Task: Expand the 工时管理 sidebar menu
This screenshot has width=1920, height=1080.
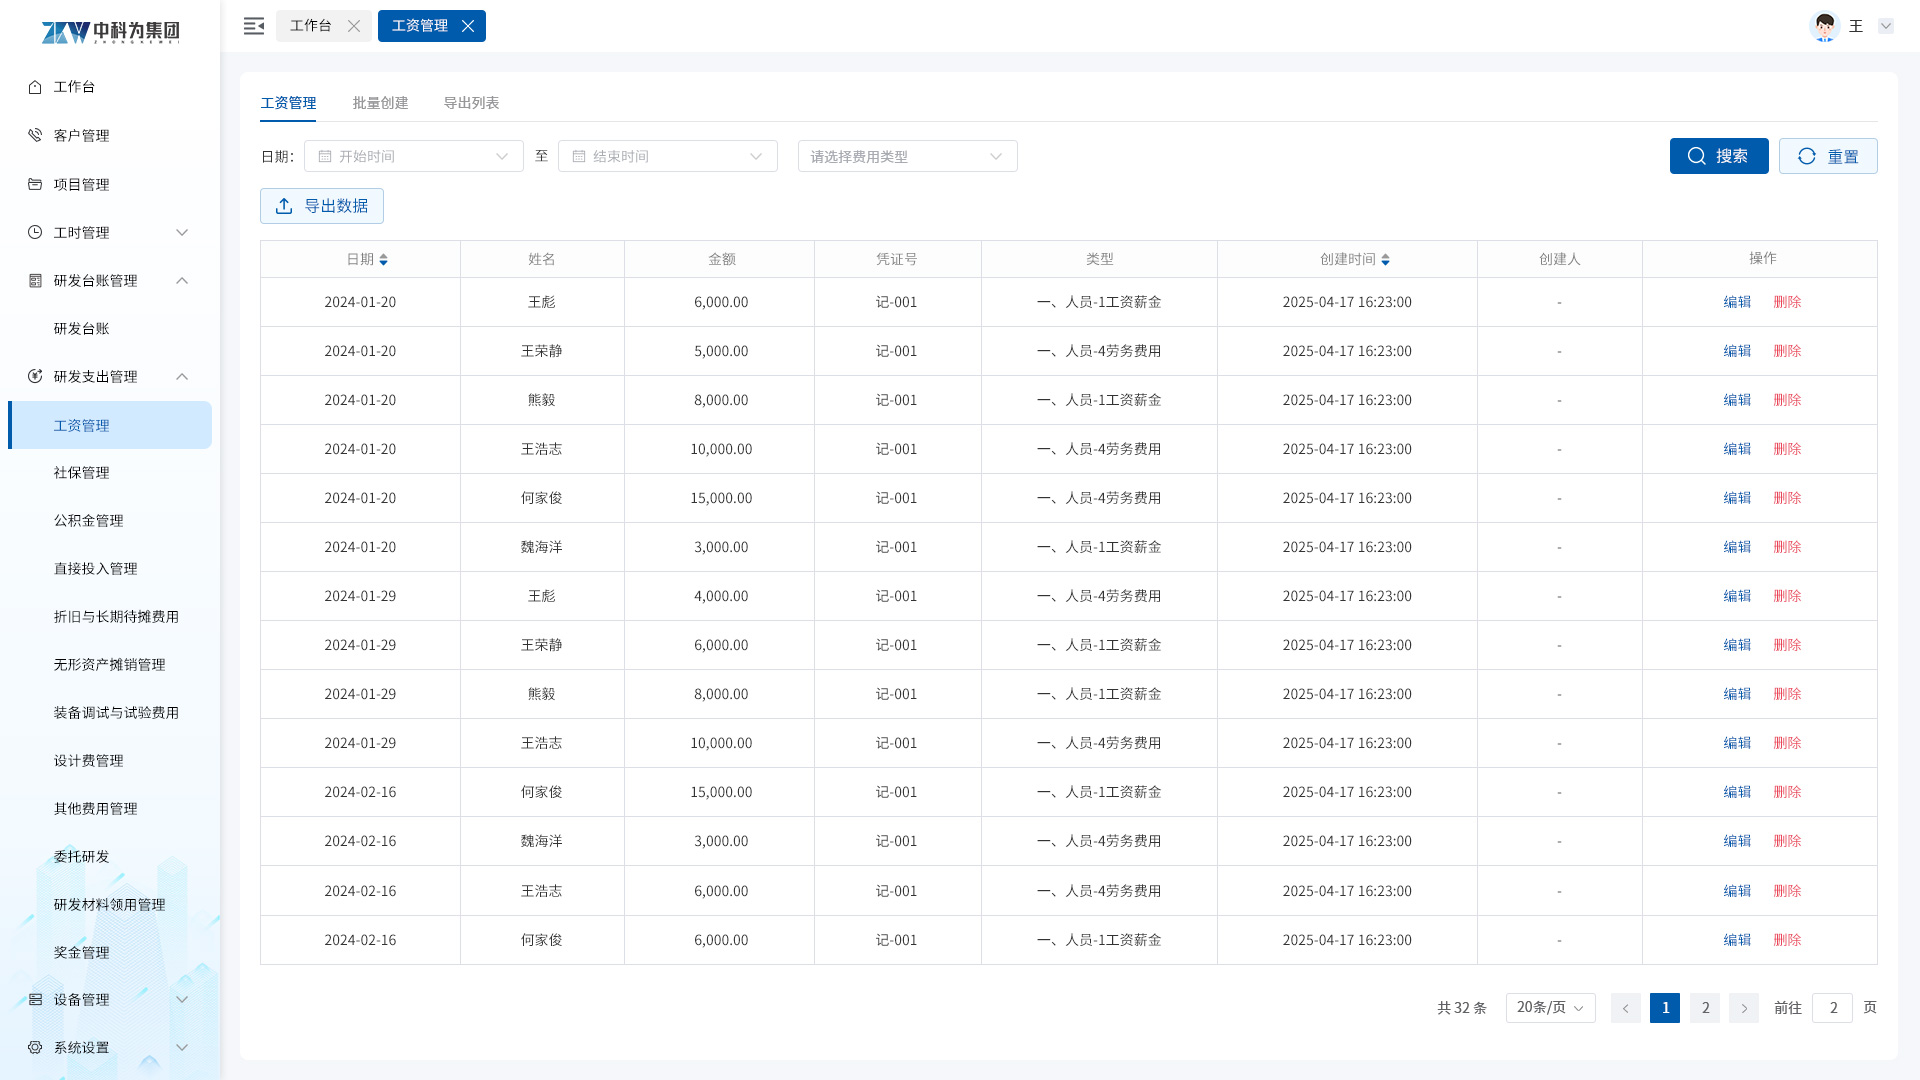Action: click(182, 233)
